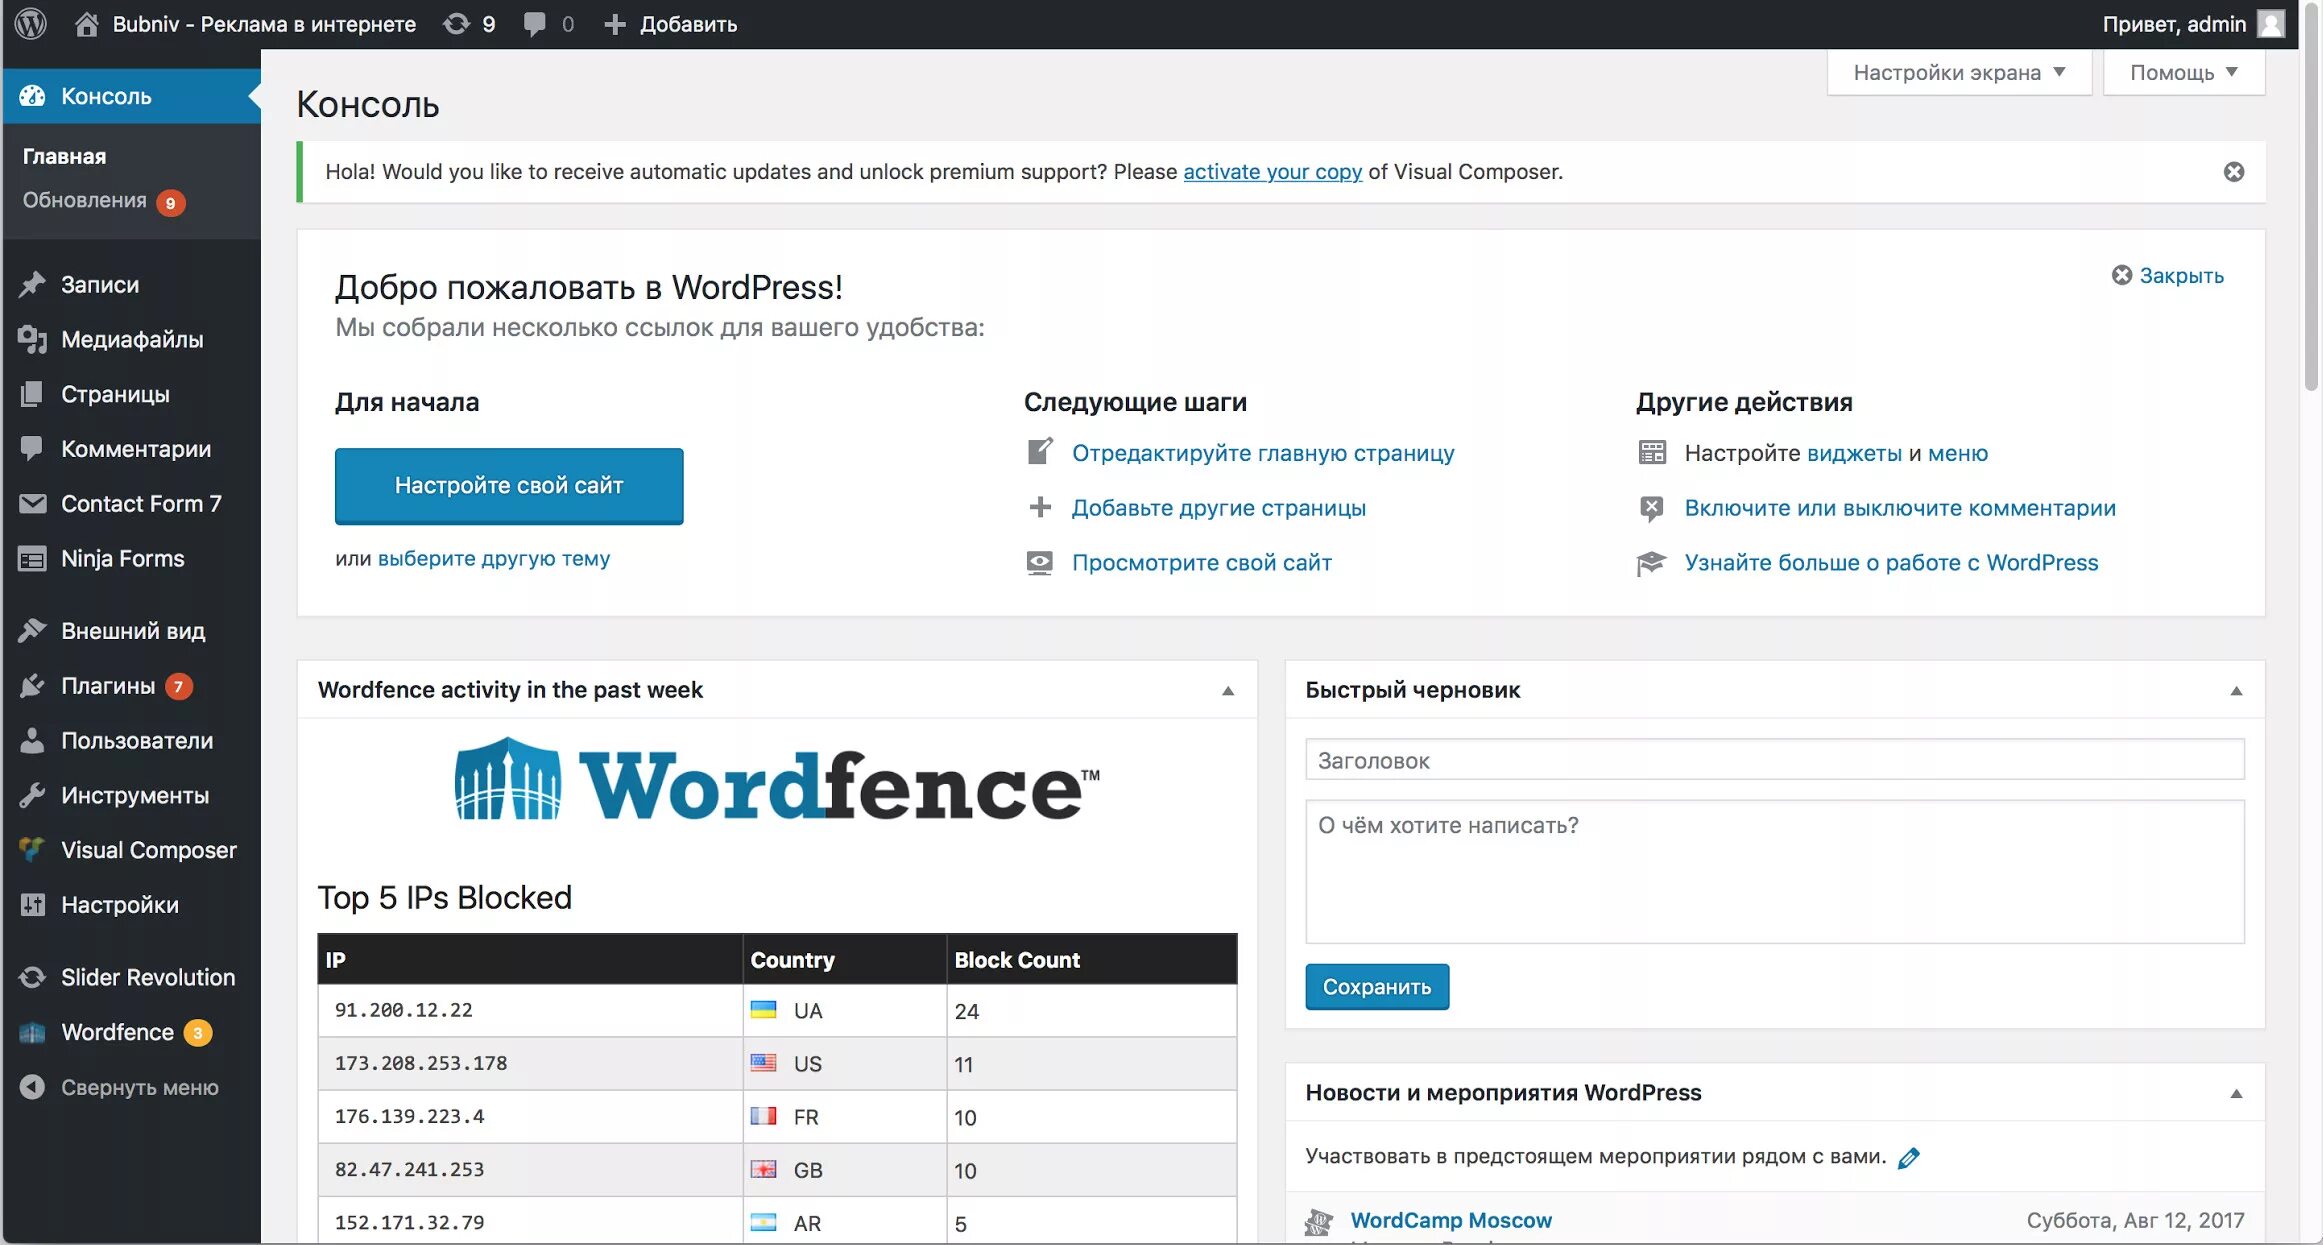This screenshot has width=2323, height=1245.
Task: Click the Медиафайлы media icon
Action: 32,339
